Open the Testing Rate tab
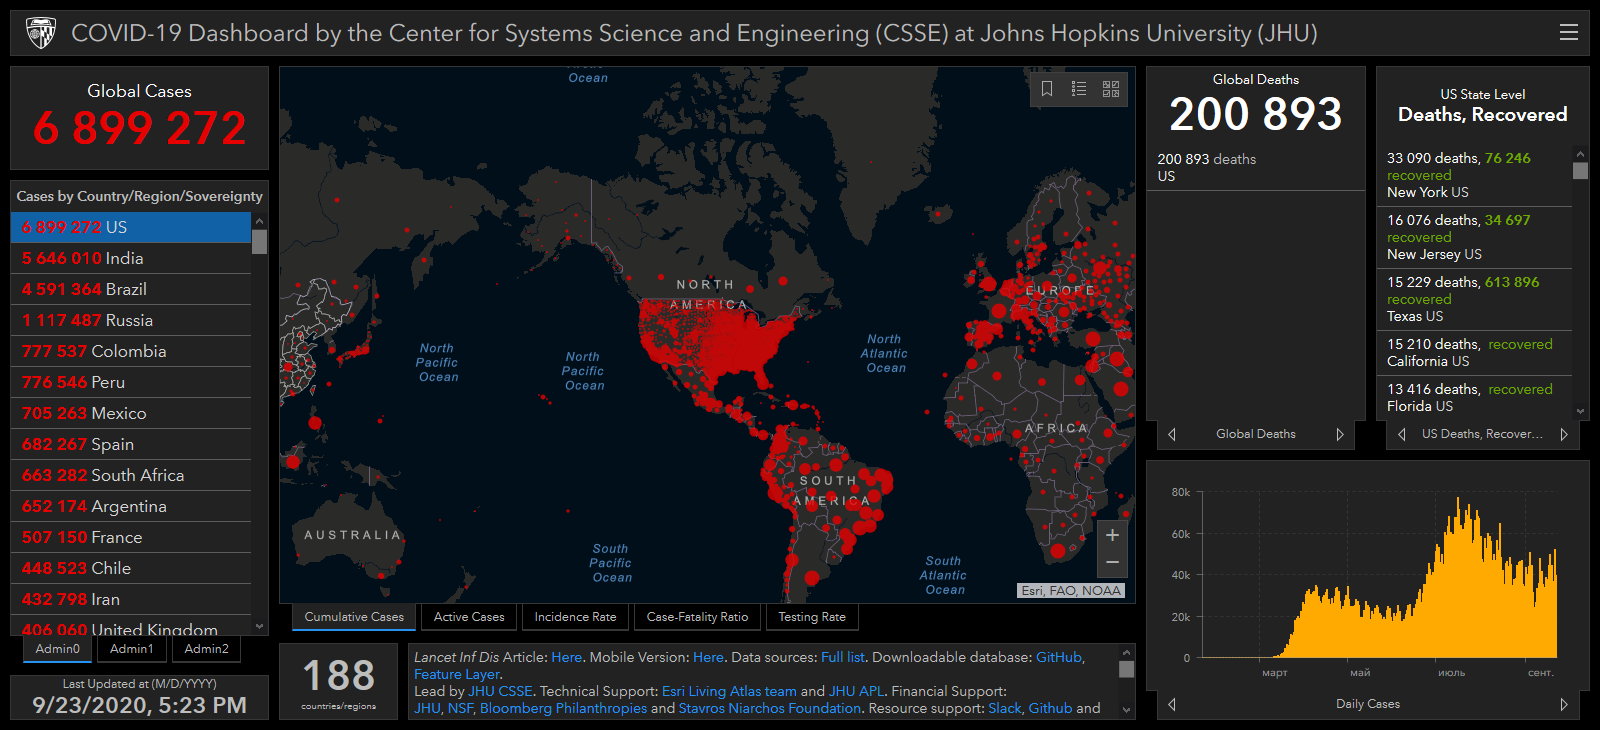Image resolution: width=1600 pixels, height=730 pixels. [x=812, y=617]
